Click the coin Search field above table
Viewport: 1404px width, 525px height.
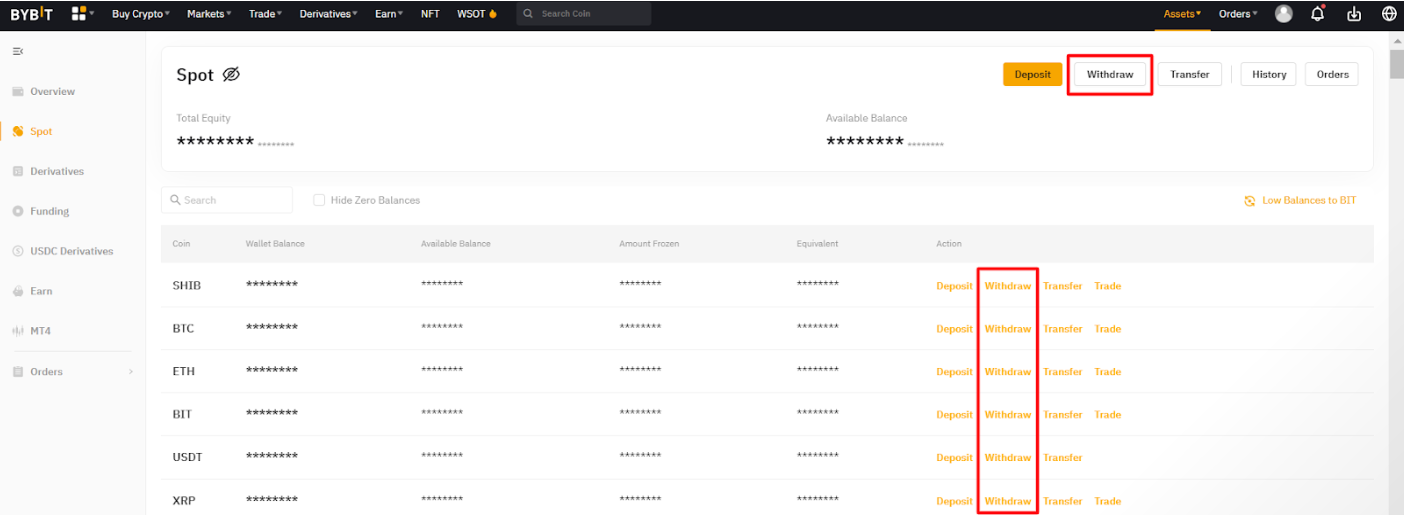[227, 200]
